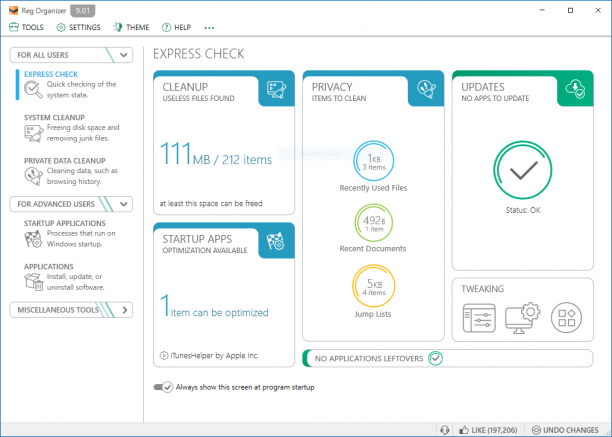Click the support headset icon in status bar
Viewport: 612px width, 437px height.
pyautogui.click(x=445, y=430)
